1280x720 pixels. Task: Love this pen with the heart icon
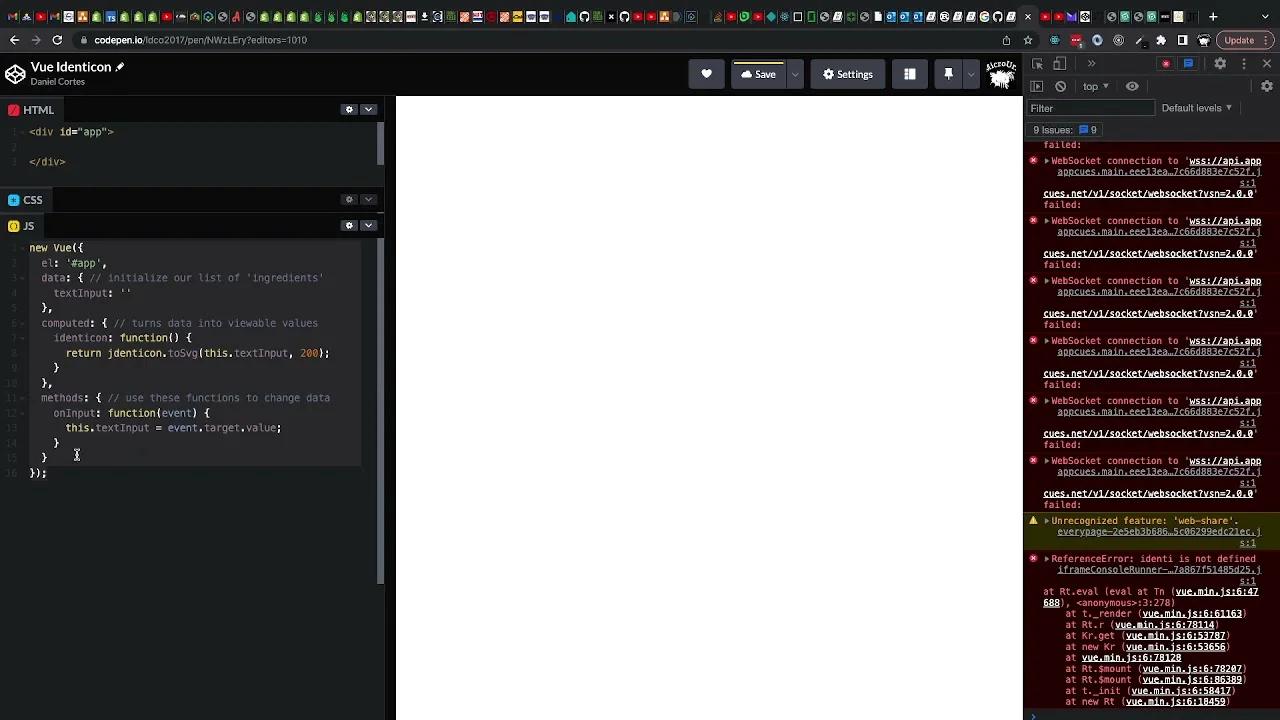click(706, 74)
